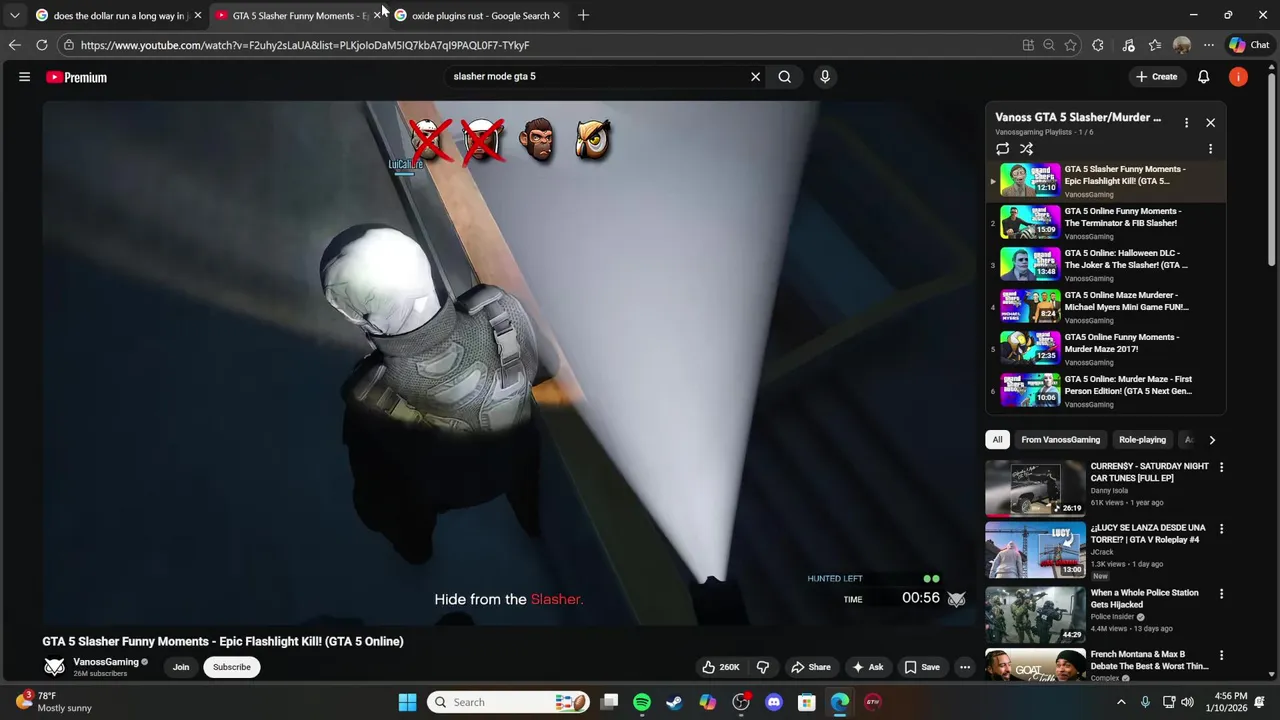Click the YouTube search magnifier button
This screenshot has width=1280, height=720.
pos(785,76)
